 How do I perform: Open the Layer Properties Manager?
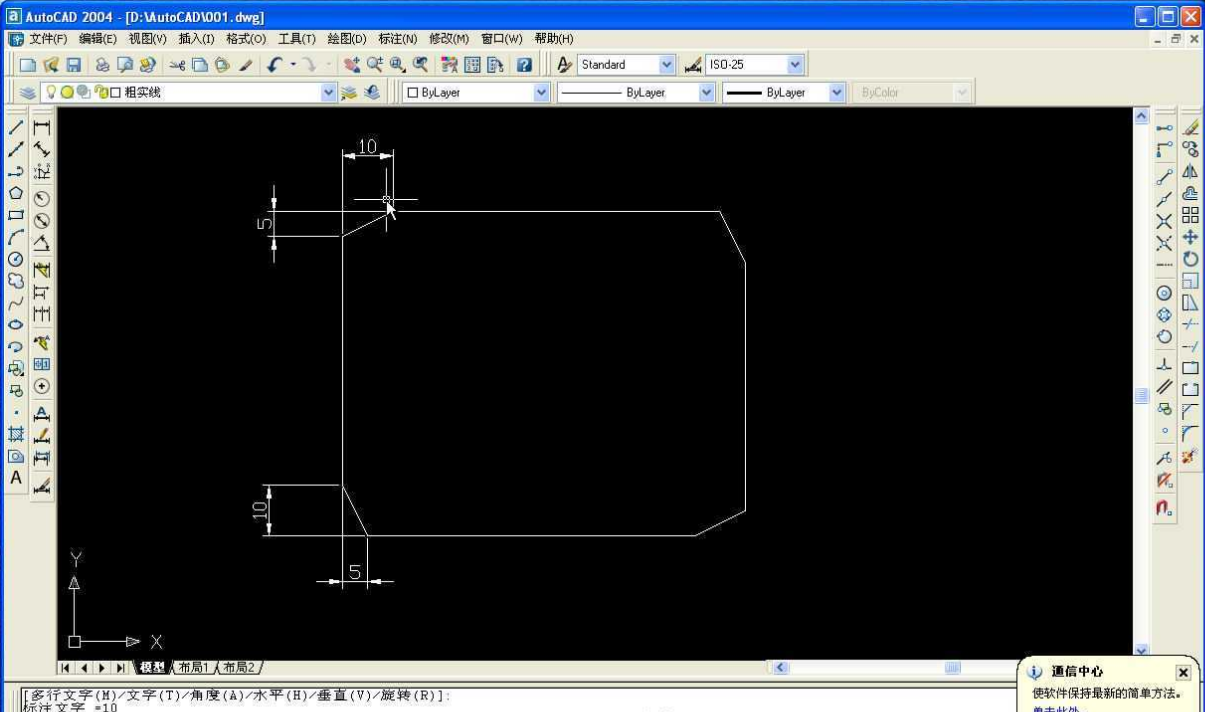pos(29,92)
